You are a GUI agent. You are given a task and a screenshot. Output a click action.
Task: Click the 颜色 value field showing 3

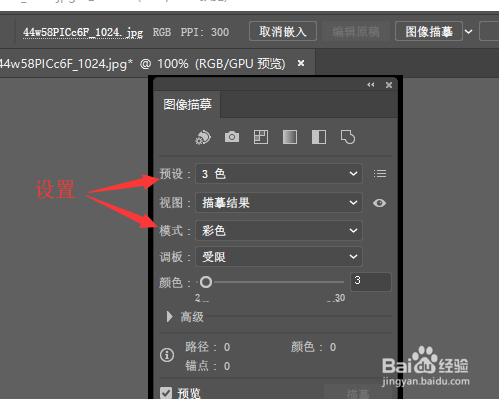click(x=371, y=282)
